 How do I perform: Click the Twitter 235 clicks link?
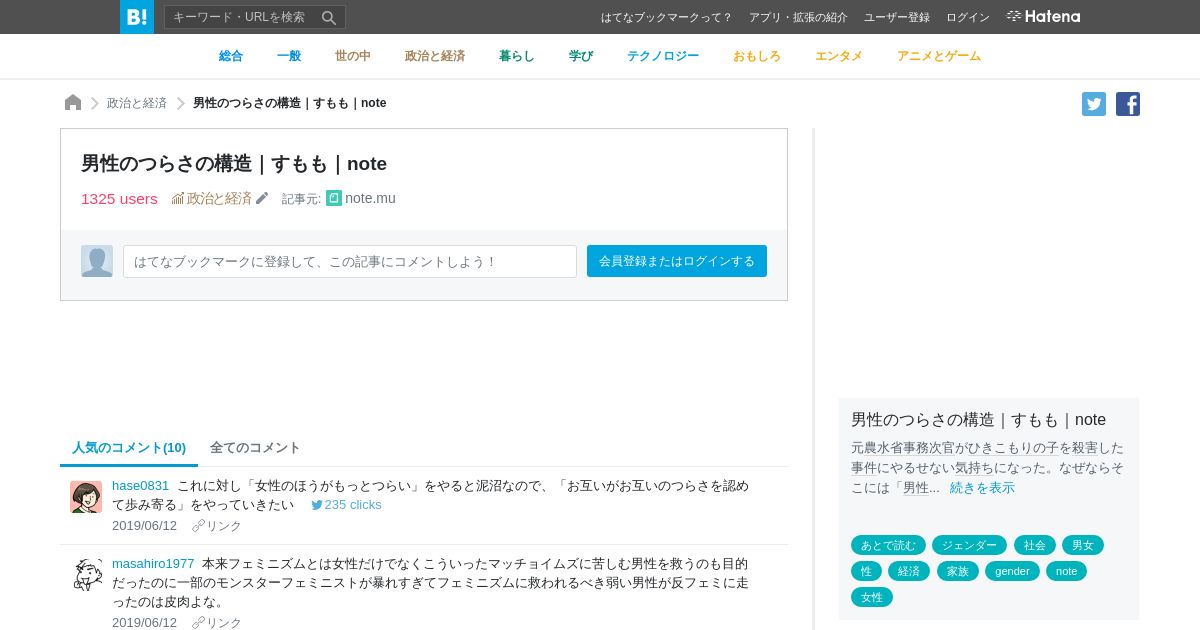point(346,505)
